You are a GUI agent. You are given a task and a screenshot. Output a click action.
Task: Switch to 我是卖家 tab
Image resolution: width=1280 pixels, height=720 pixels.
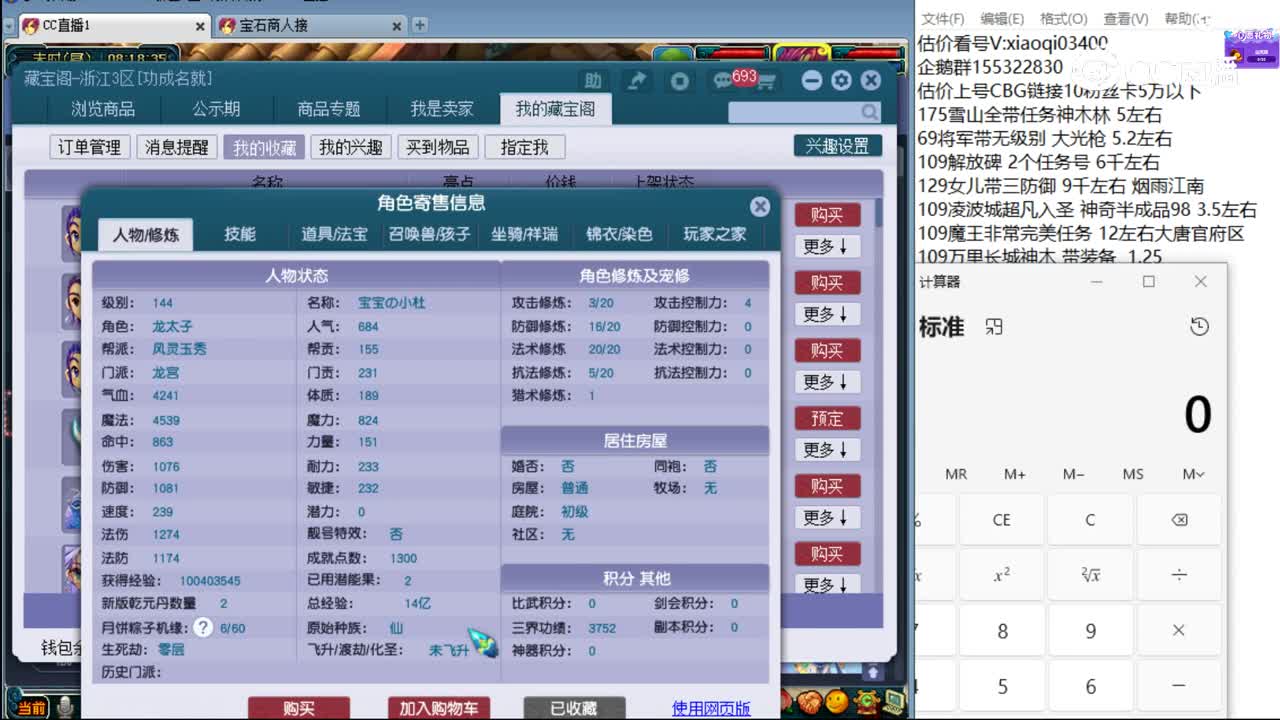(x=442, y=109)
